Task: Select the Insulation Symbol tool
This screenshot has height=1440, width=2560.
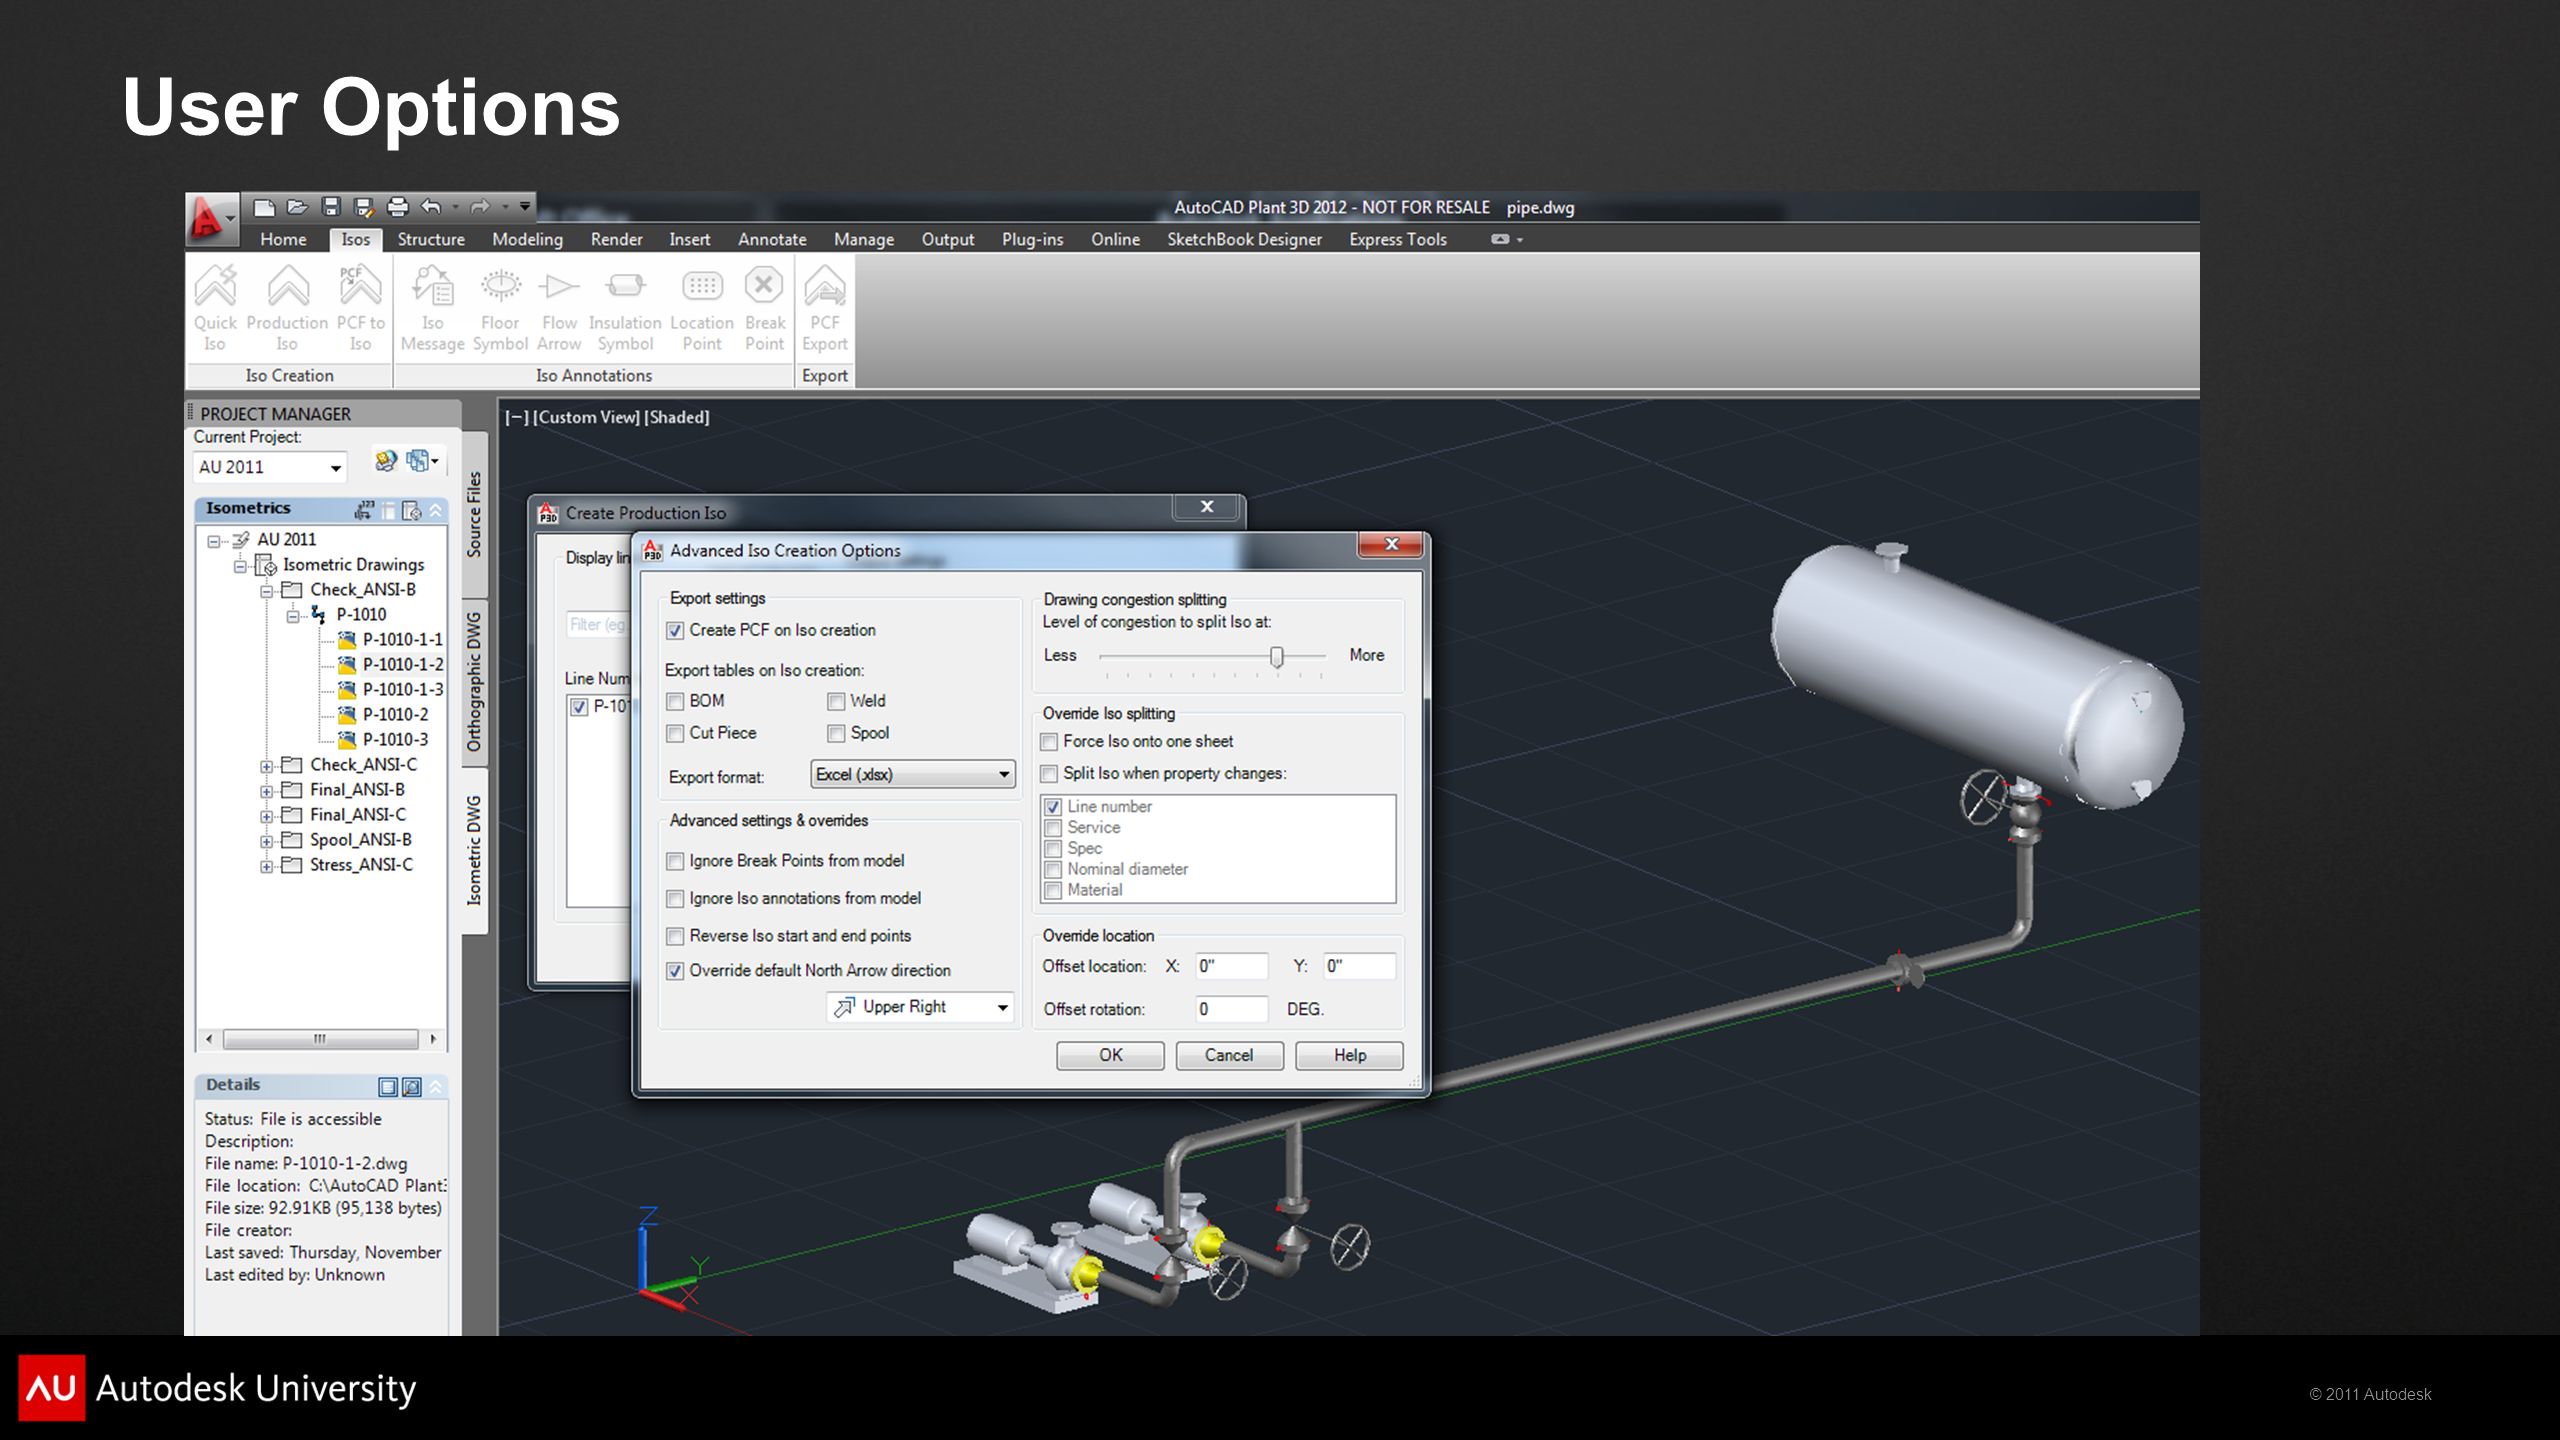Action: 625,306
